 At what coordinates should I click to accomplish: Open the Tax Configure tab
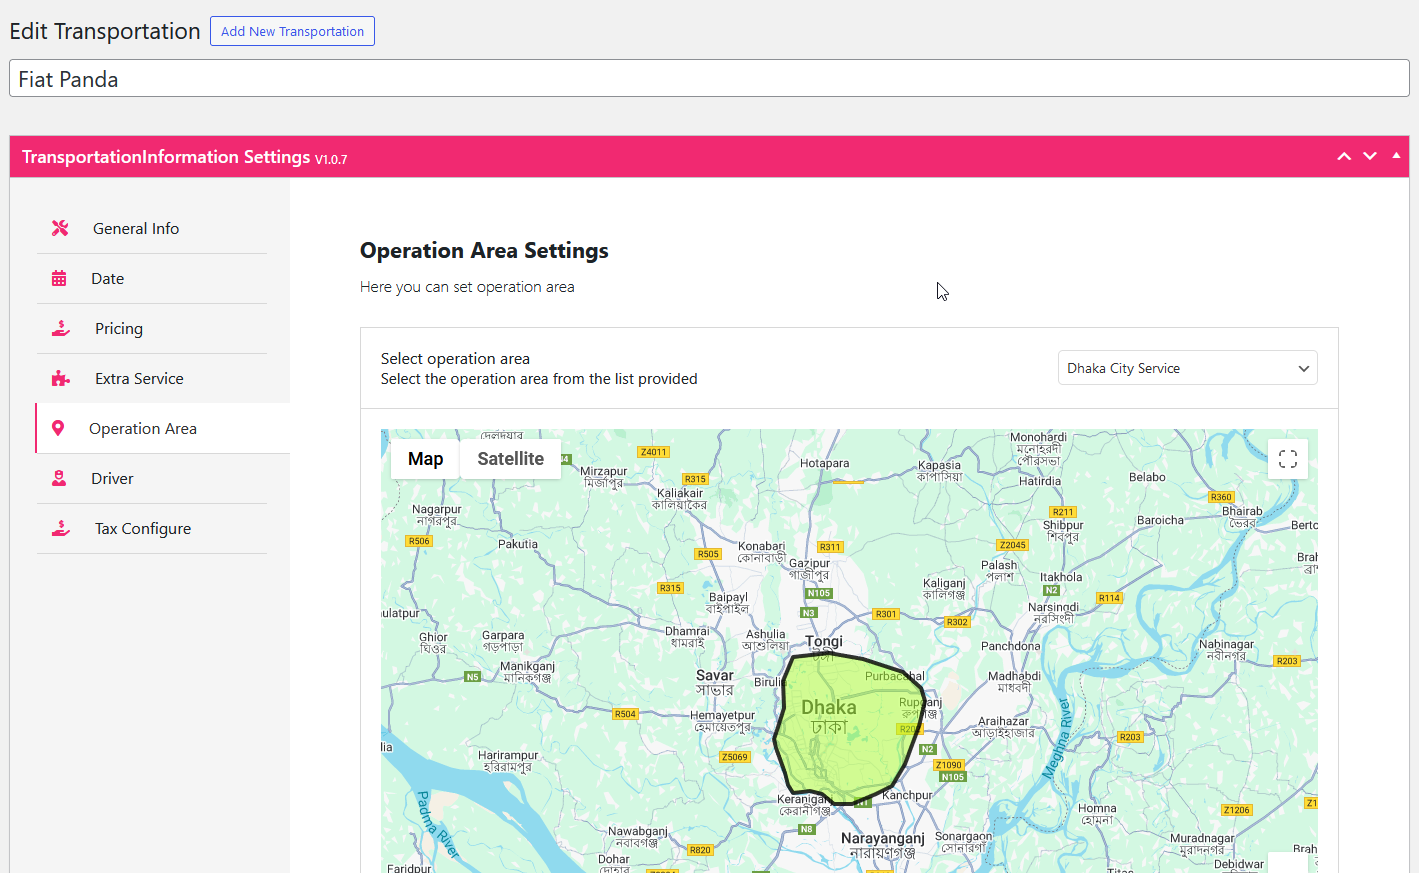pyautogui.click(x=143, y=529)
